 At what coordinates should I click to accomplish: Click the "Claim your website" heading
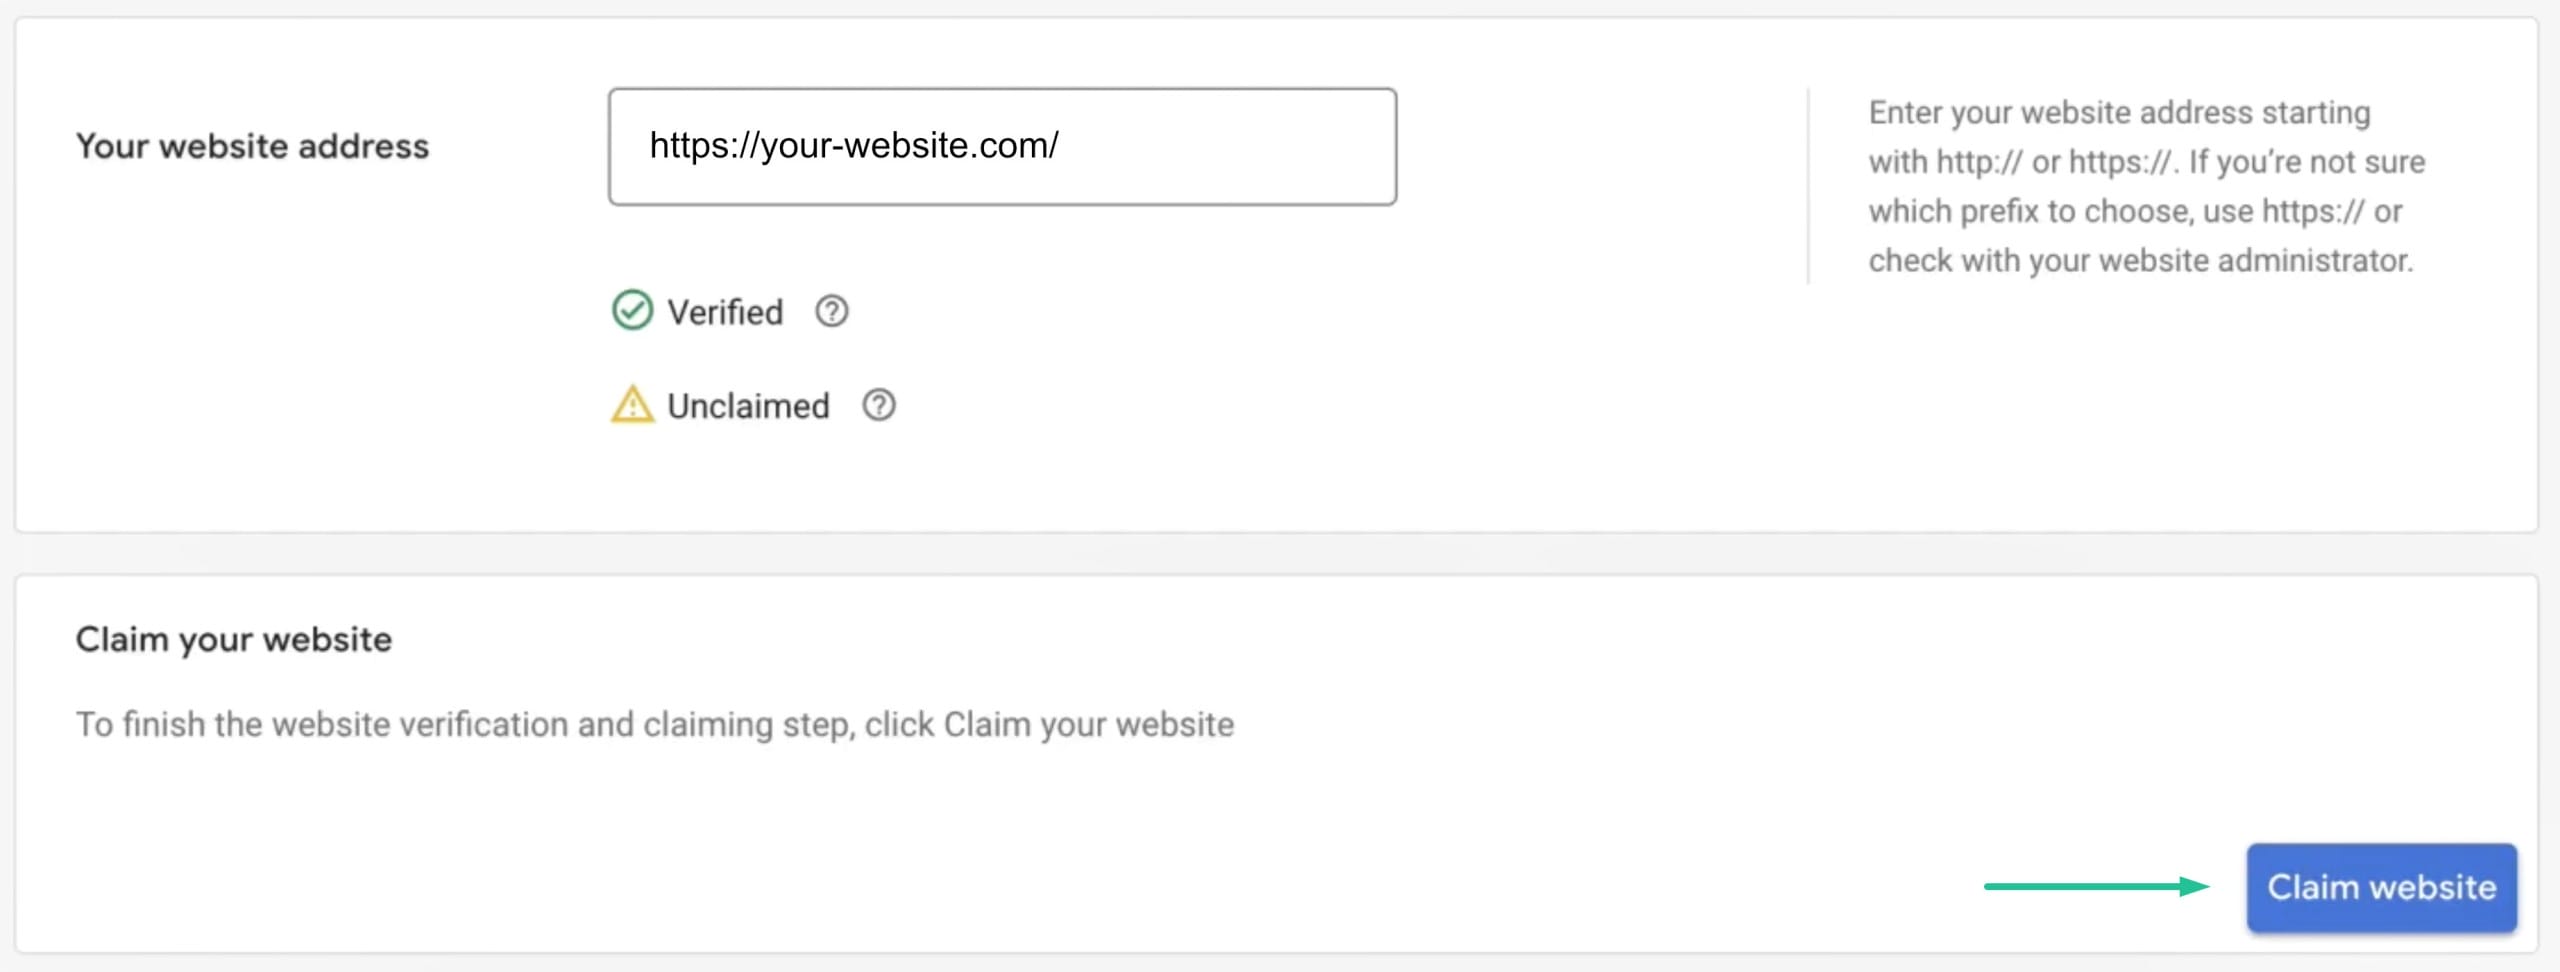(234, 639)
